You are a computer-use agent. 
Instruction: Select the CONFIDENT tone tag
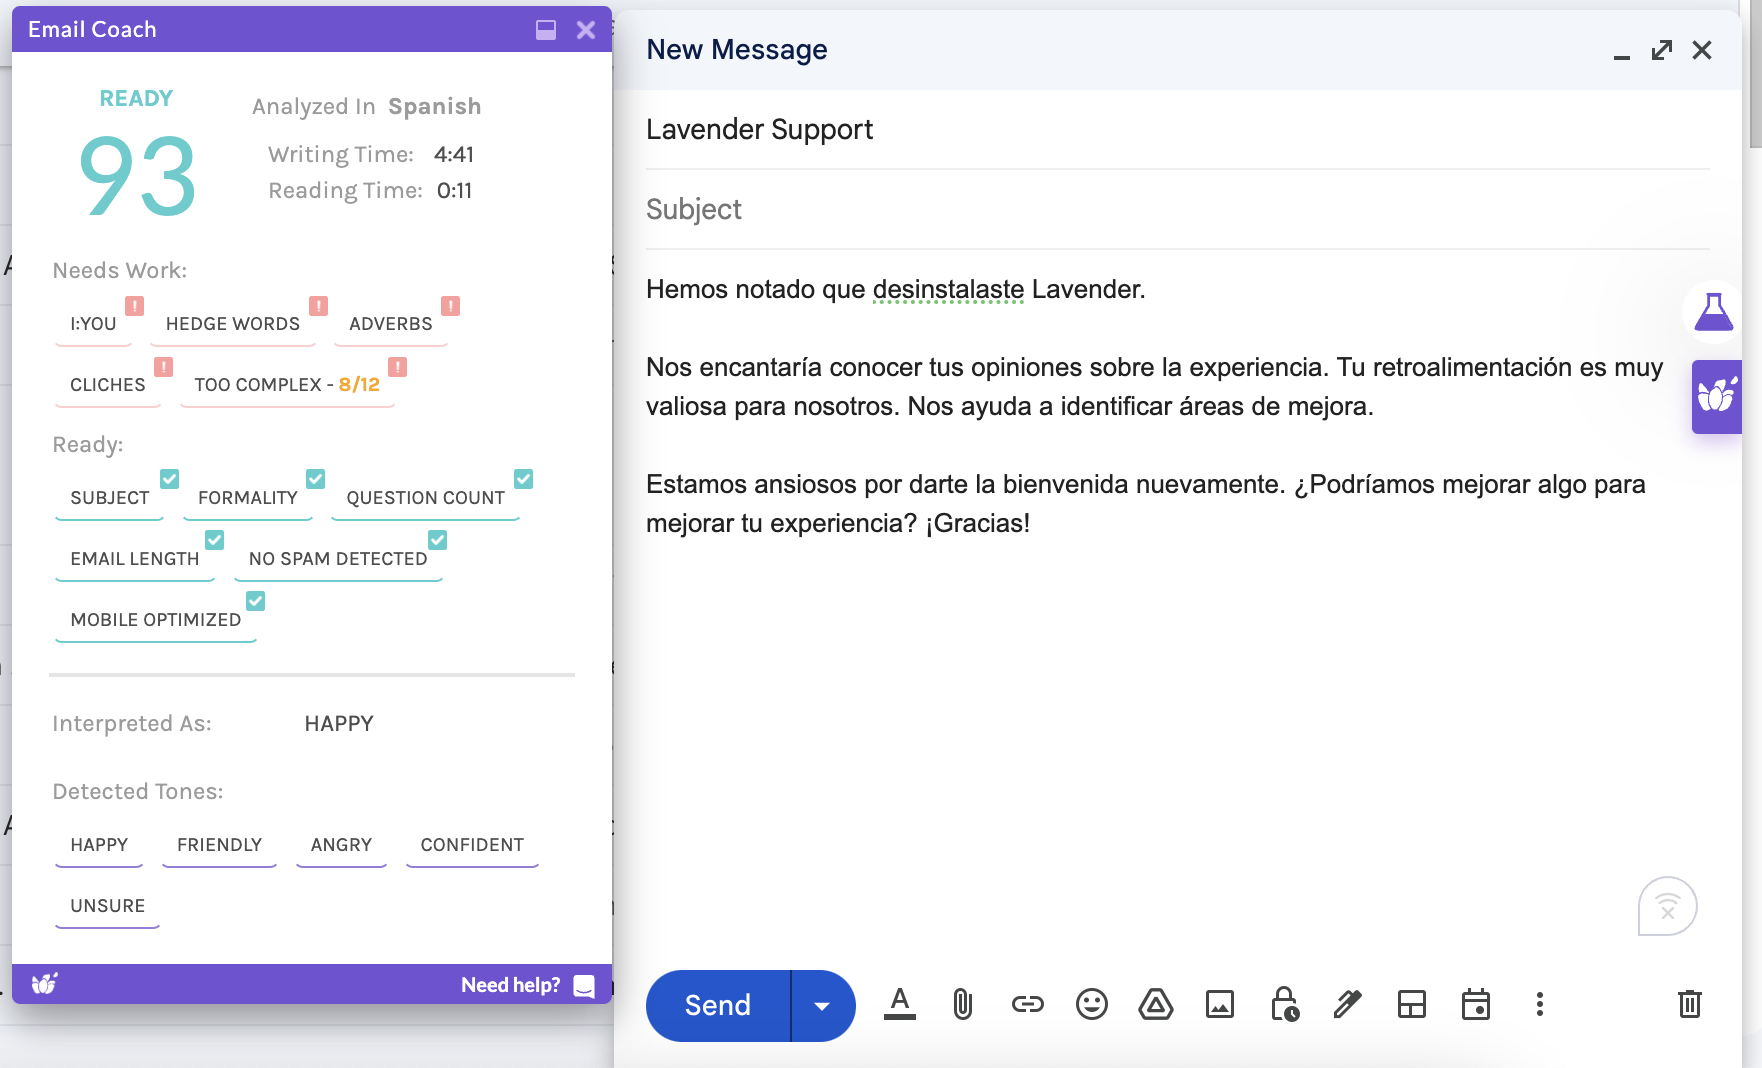click(472, 845)
